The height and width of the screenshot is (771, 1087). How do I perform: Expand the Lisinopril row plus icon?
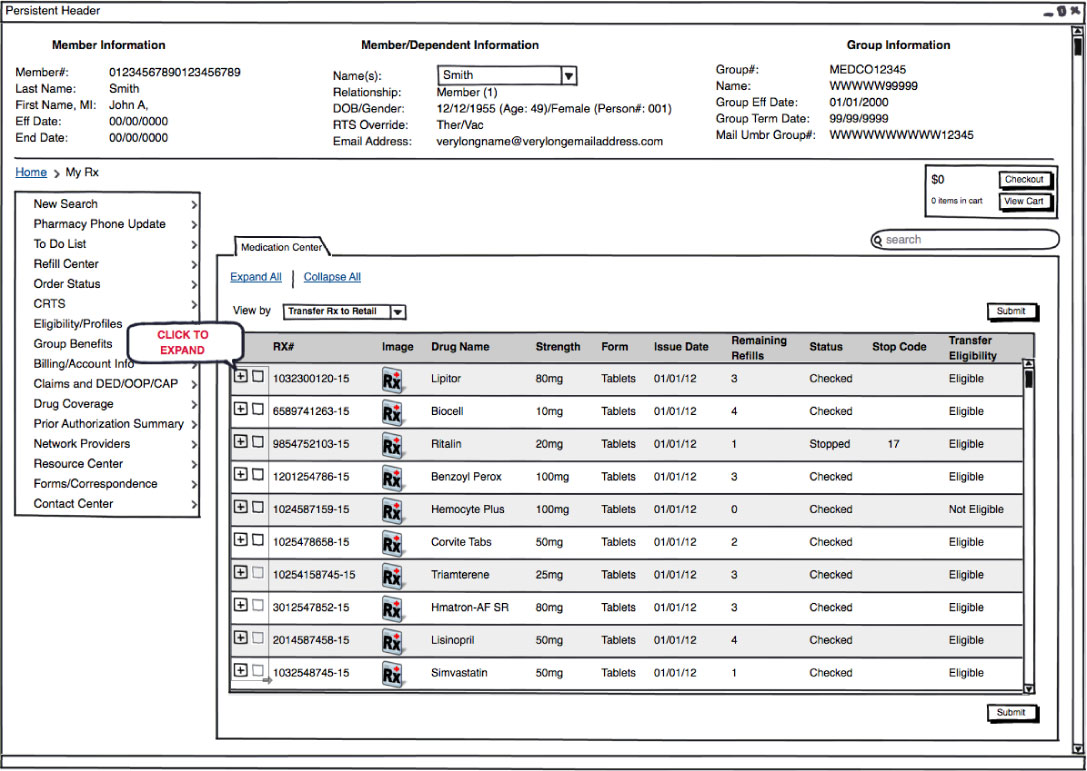point(241,637)
